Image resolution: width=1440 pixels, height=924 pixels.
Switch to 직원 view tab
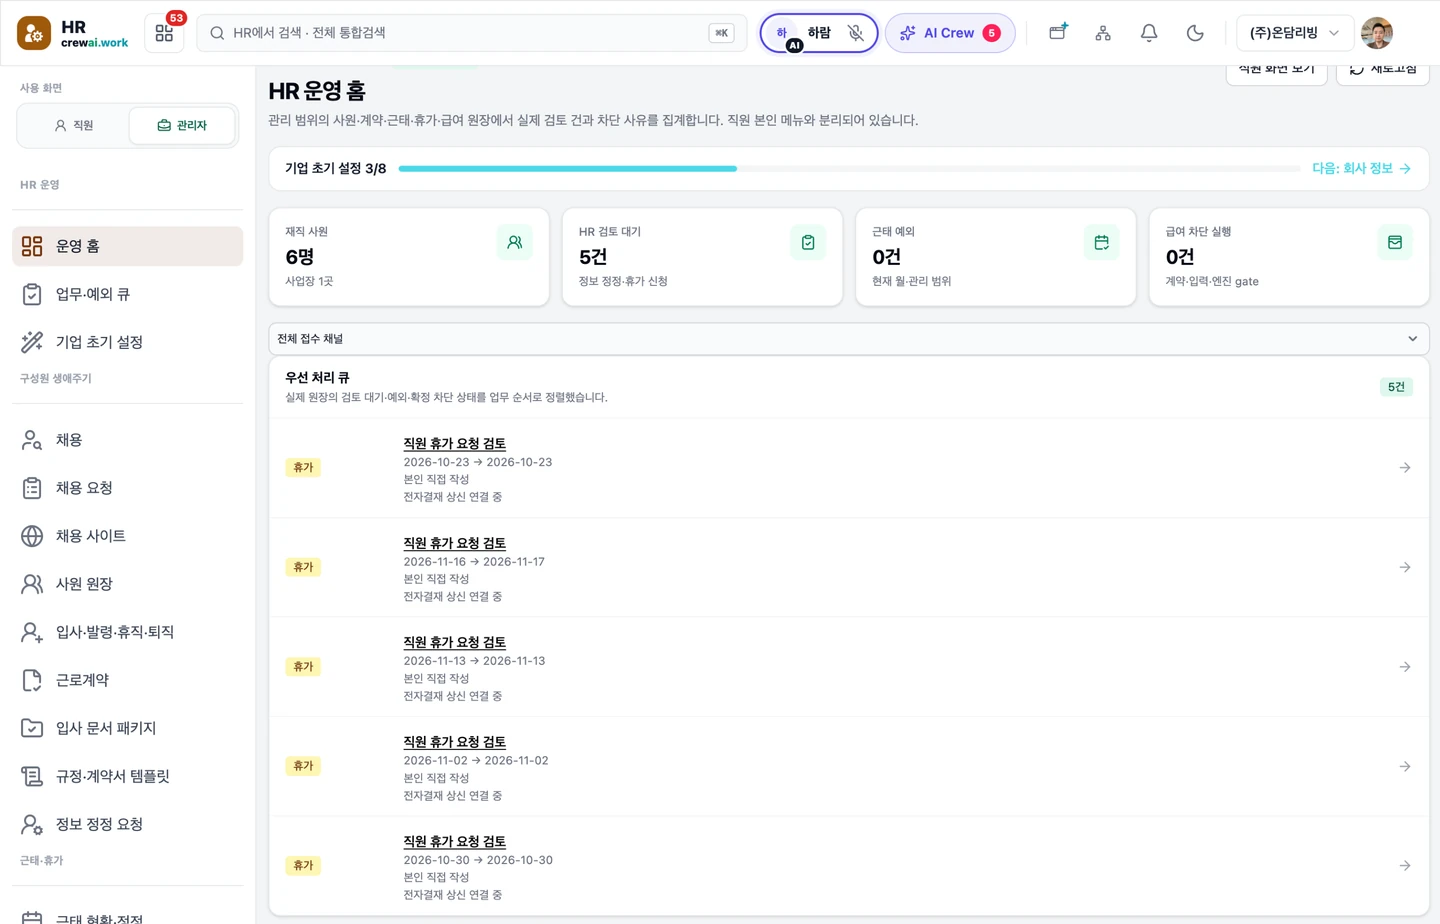click(x=74, y=126)
